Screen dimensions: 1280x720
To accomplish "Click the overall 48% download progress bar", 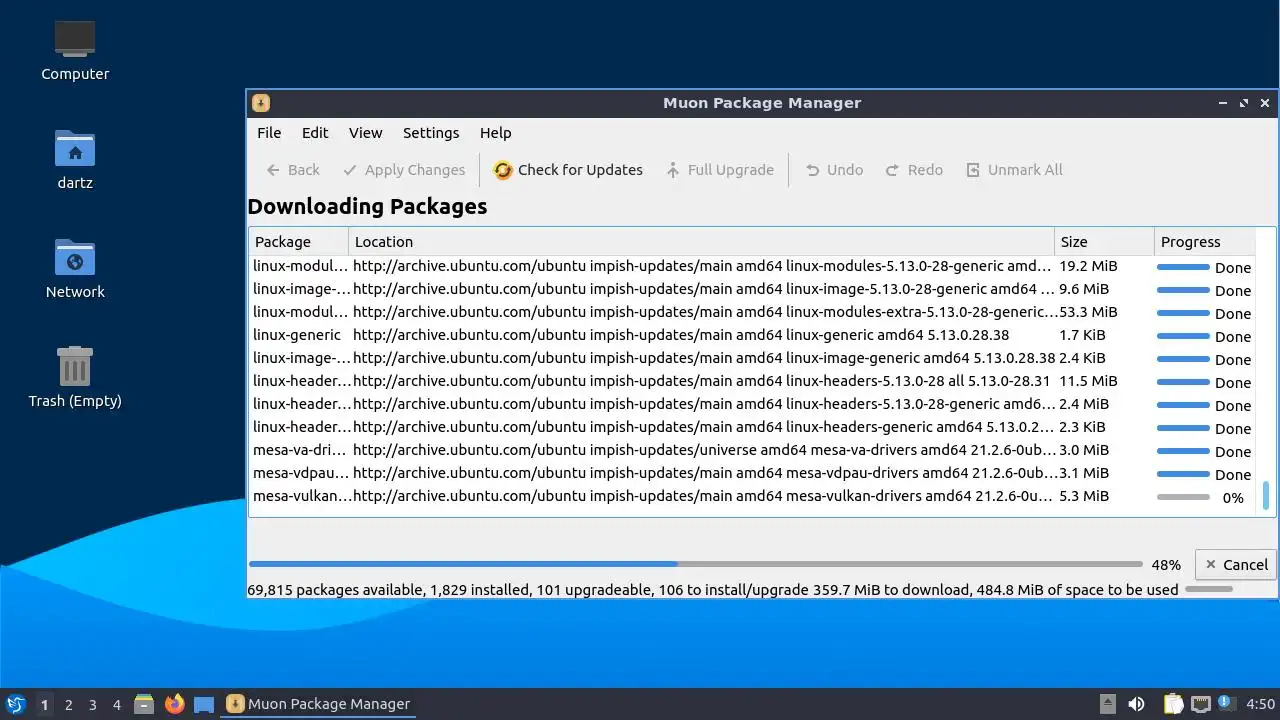I will click(695, 565).
